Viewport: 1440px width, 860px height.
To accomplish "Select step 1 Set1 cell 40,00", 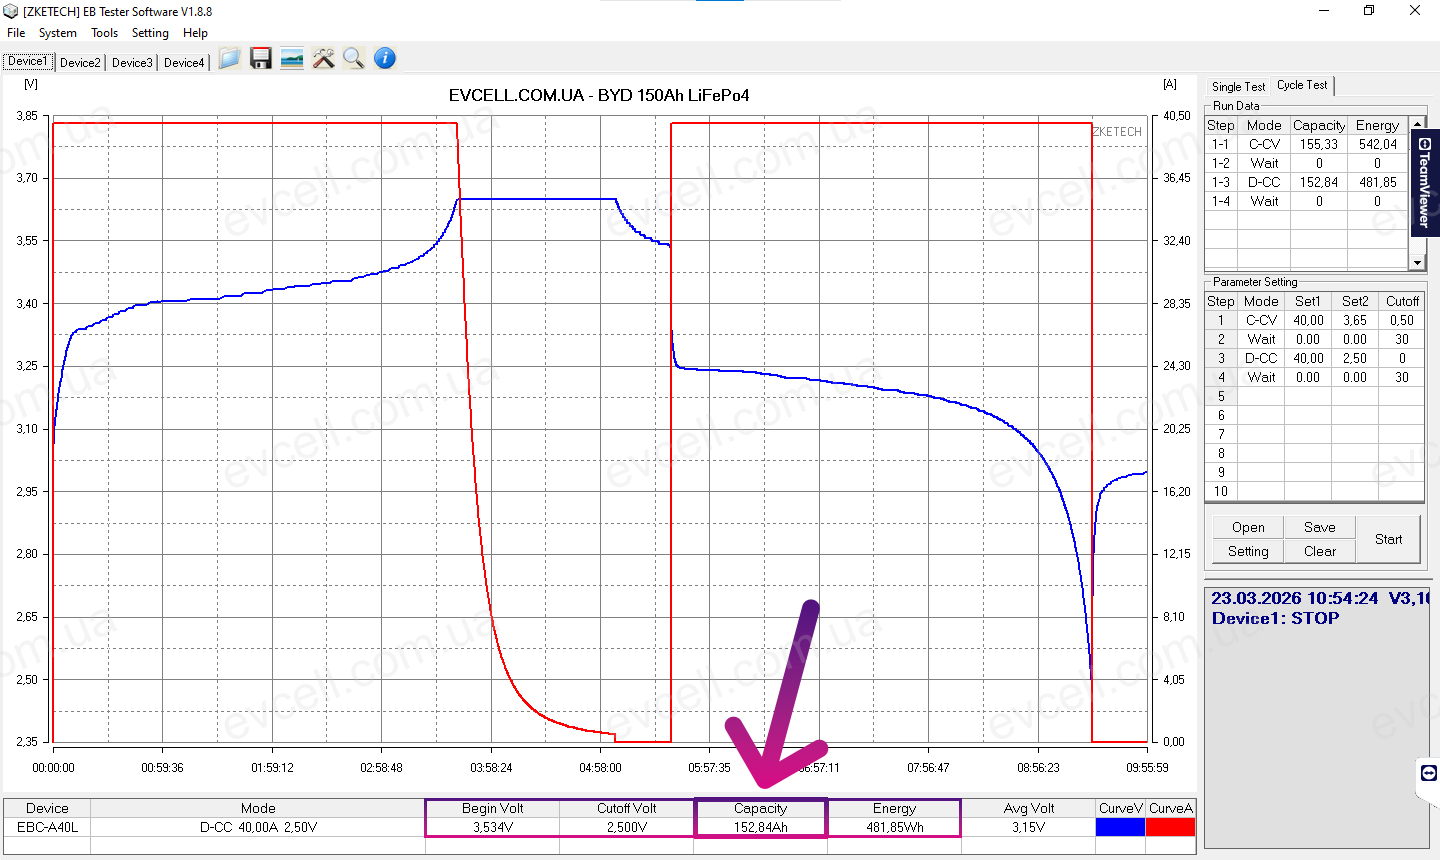I will point(1308,320).
